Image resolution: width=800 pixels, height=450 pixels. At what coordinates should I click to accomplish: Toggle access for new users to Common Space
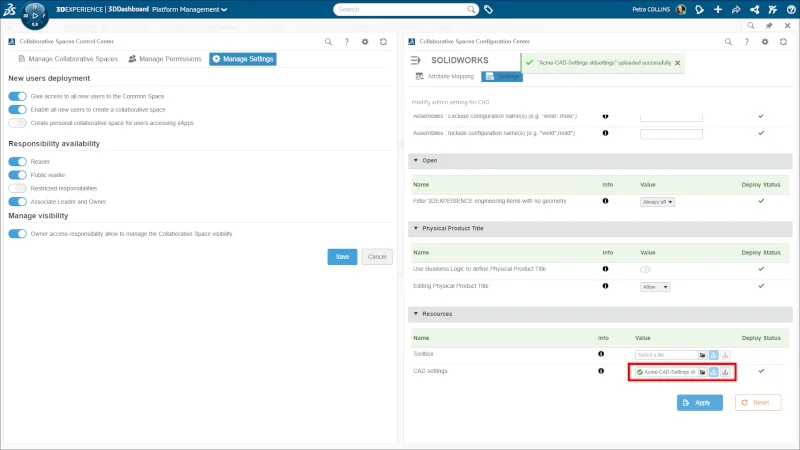(x=17, y=96)
